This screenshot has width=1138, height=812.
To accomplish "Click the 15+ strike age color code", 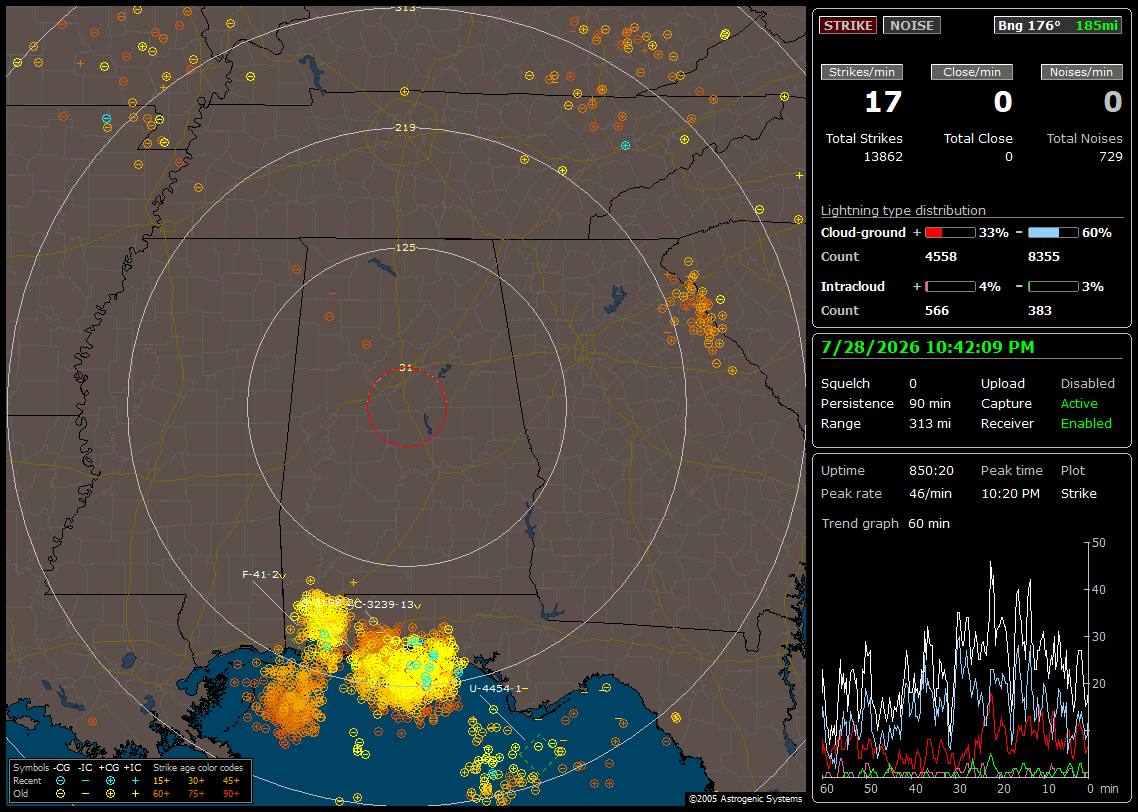I will click(161, 781).
